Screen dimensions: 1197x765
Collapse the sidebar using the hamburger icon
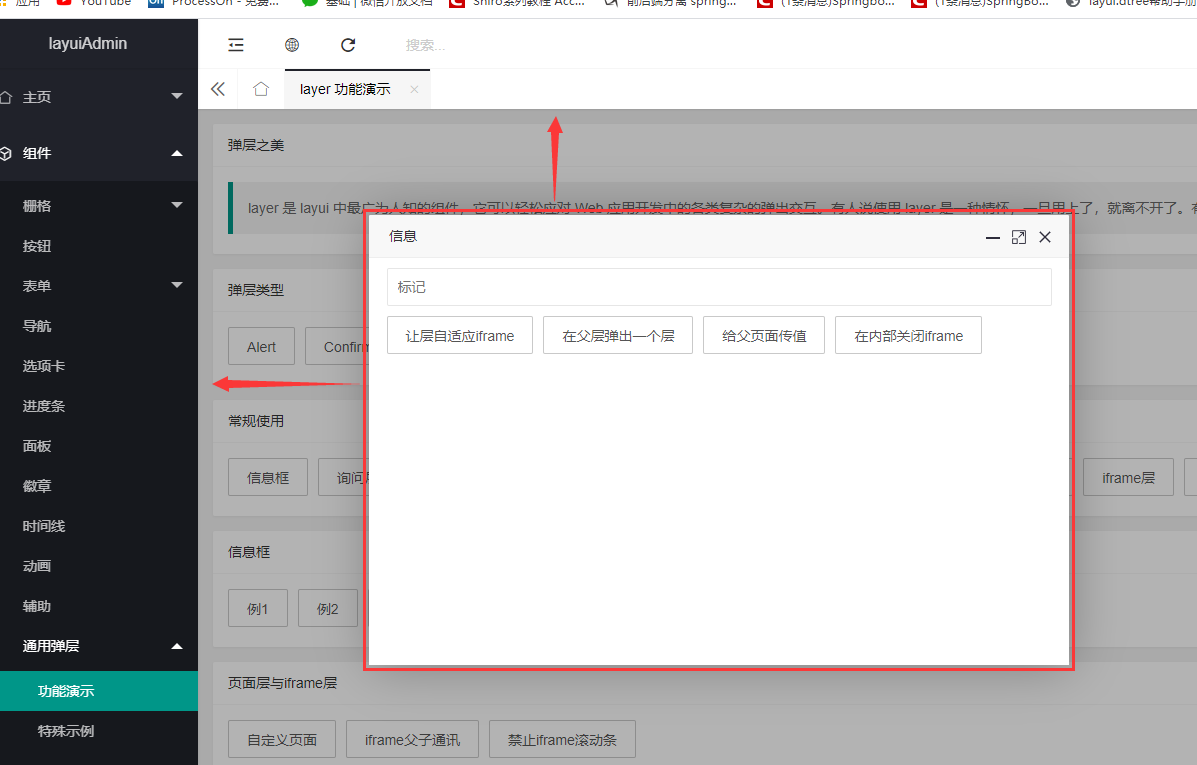235,44
